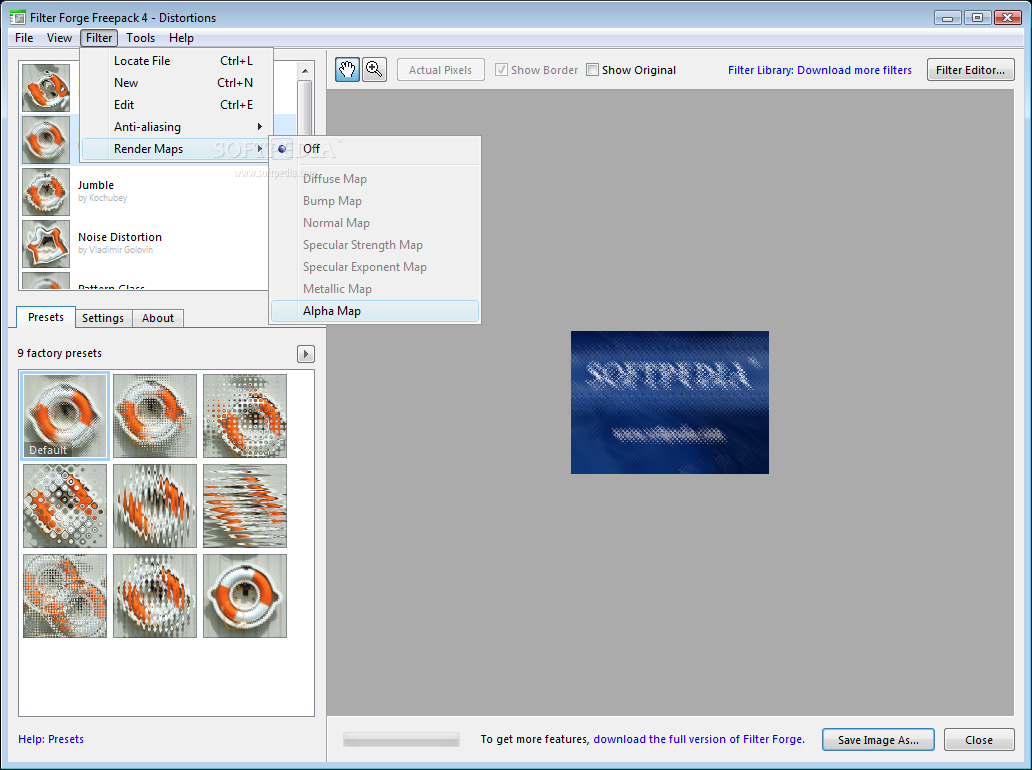Switch to the Settings tab
The height and width of the screenshot is (770, 1032).
(x=103, y=318)
